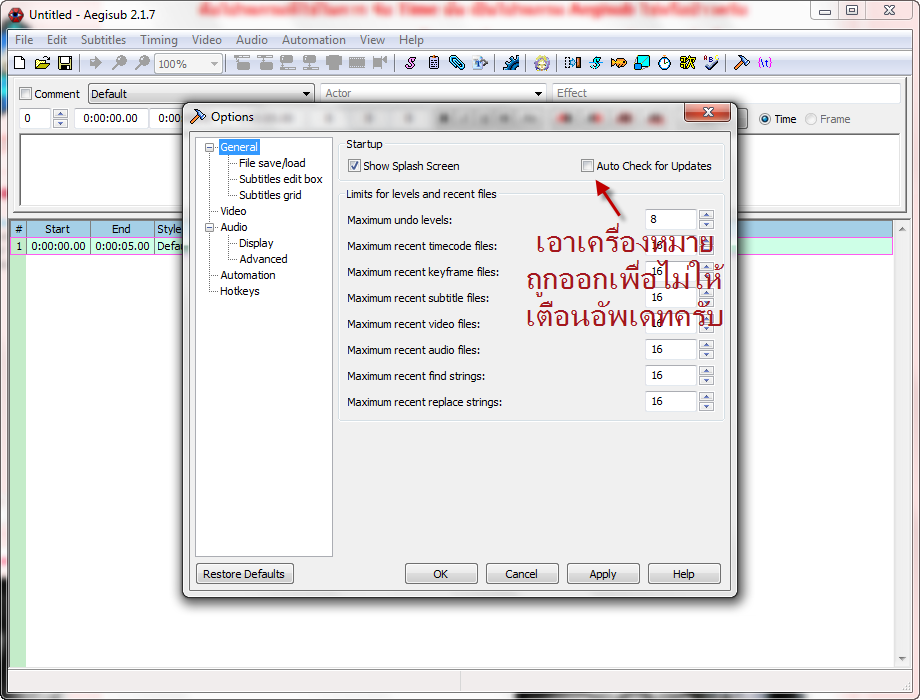Open the Video menu
This screenshot has height=700, width=920.
click(x=207, y=40)
